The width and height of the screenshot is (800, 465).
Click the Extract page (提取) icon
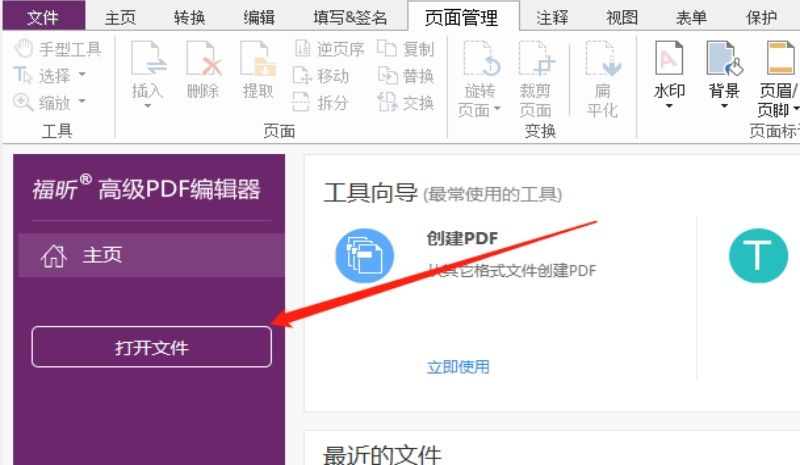coord(258,60)
